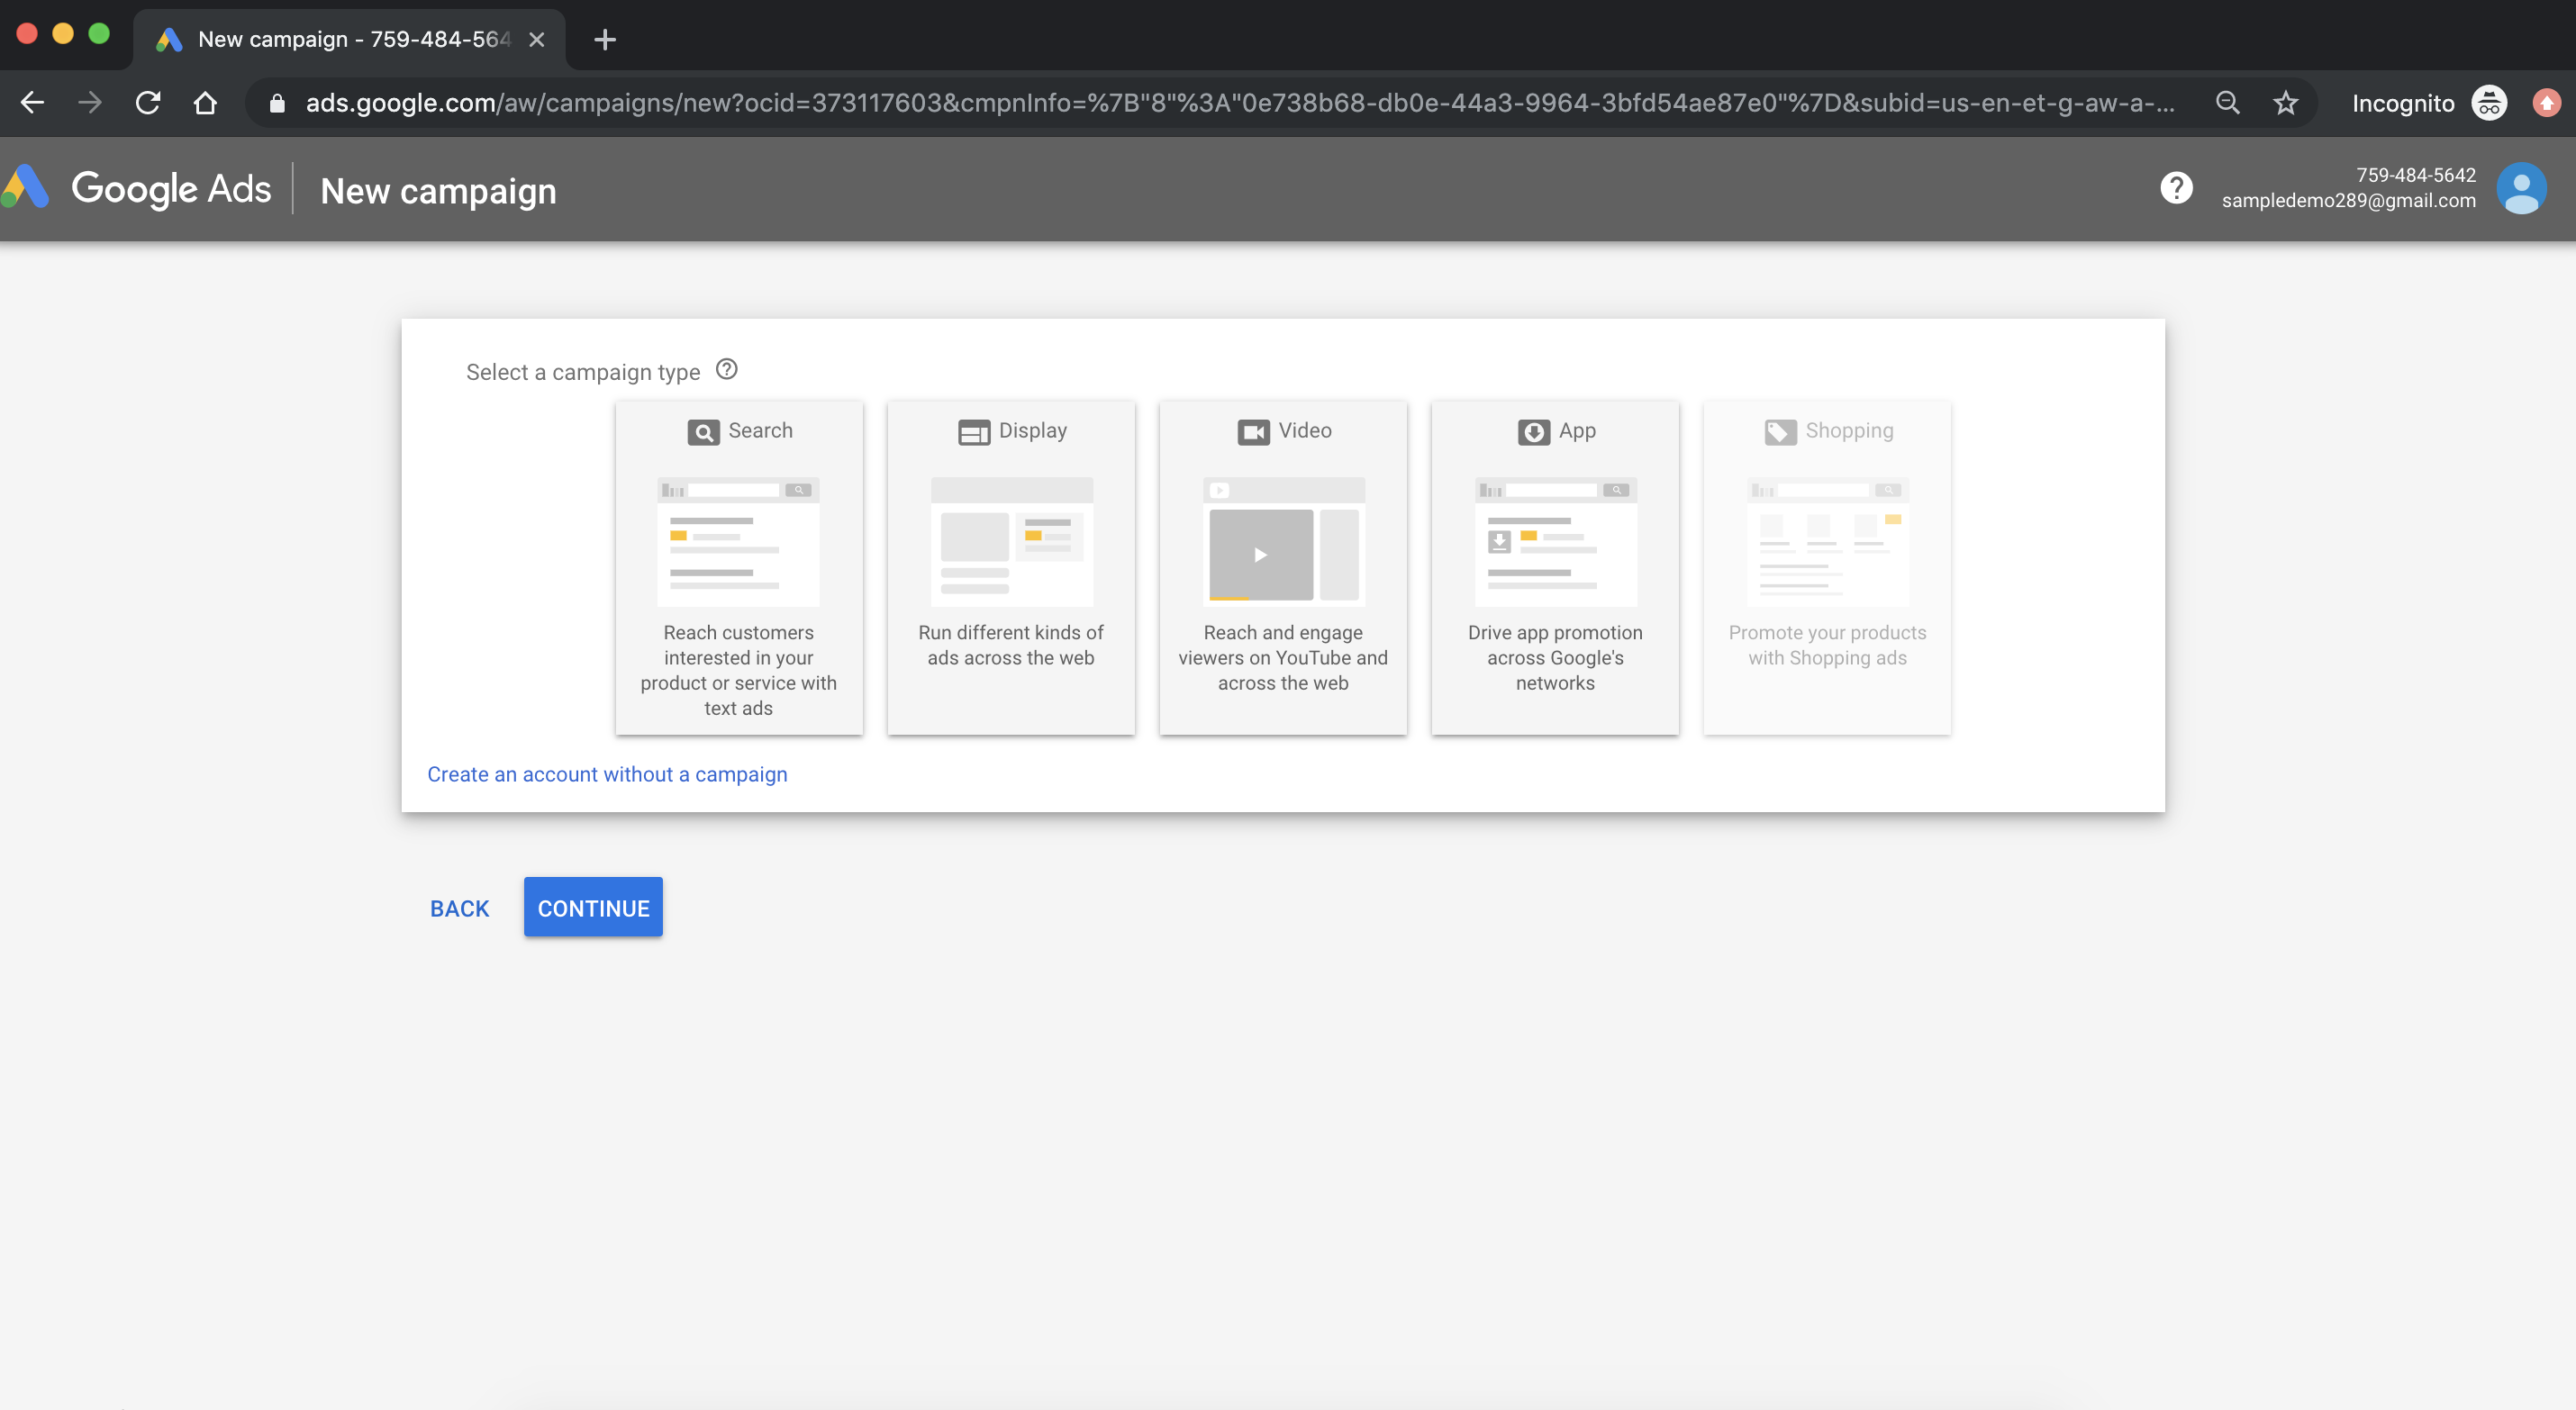Open 'Create an account without a campaign' link
Image resolution: width=2576 pixels, height=1410 pixels.
607,774
